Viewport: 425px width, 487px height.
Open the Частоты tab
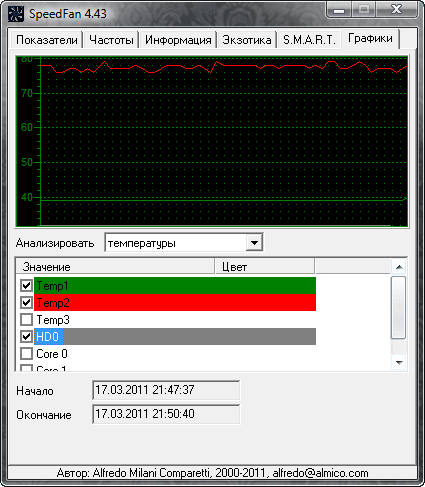click(x=111, y=40)
